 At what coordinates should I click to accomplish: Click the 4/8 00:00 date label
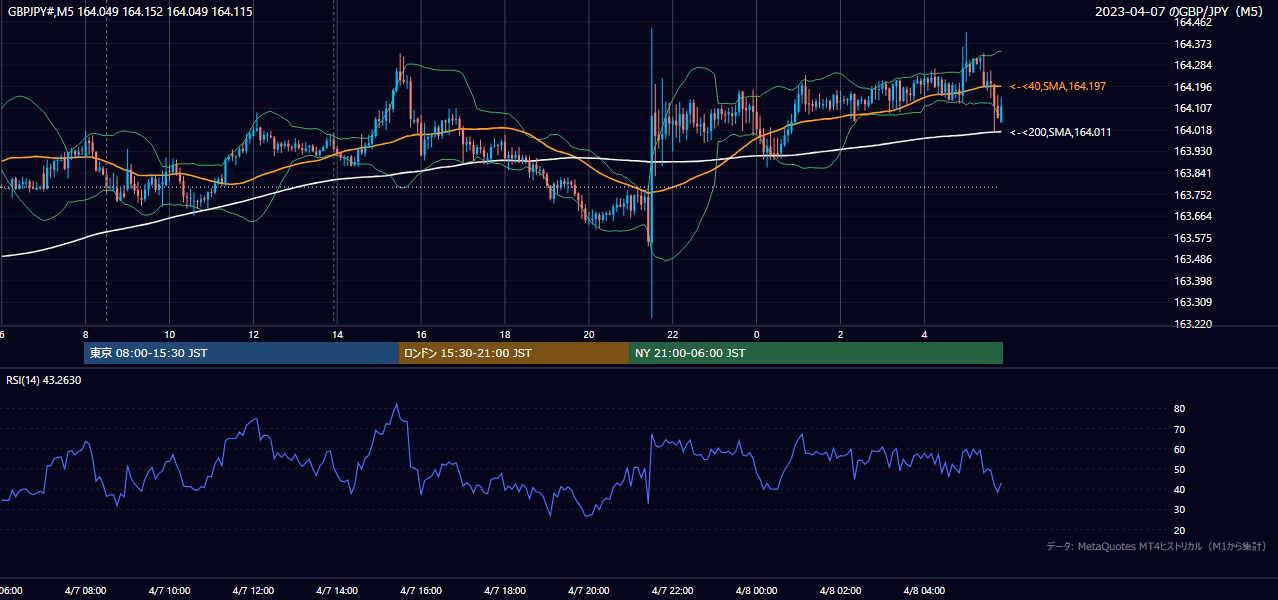(x=756, y=591)
